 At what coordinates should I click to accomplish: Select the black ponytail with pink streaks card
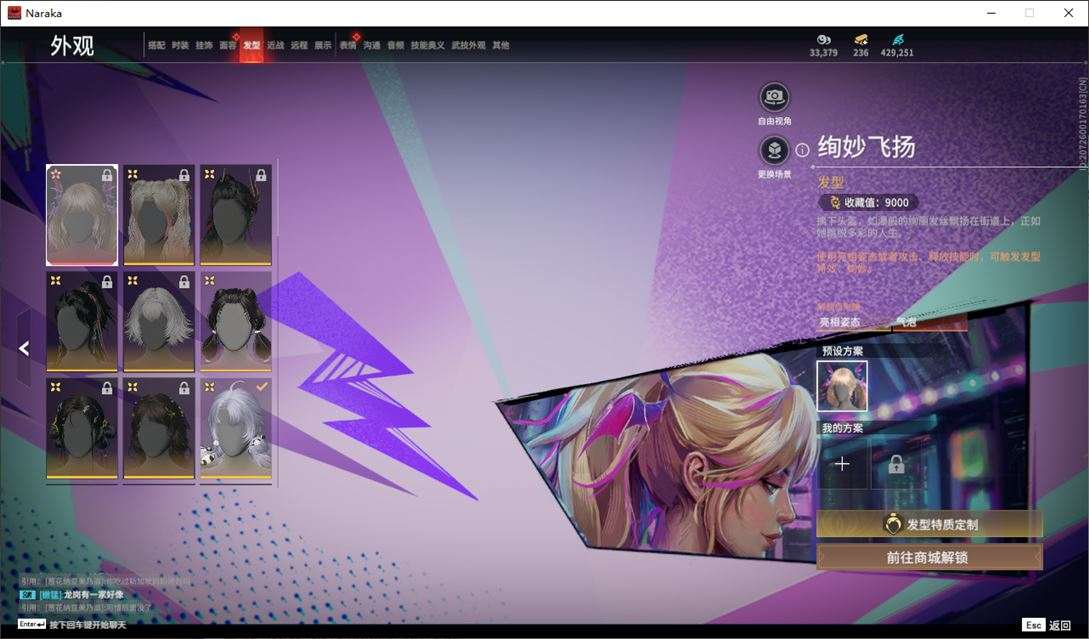pos(82,322)
